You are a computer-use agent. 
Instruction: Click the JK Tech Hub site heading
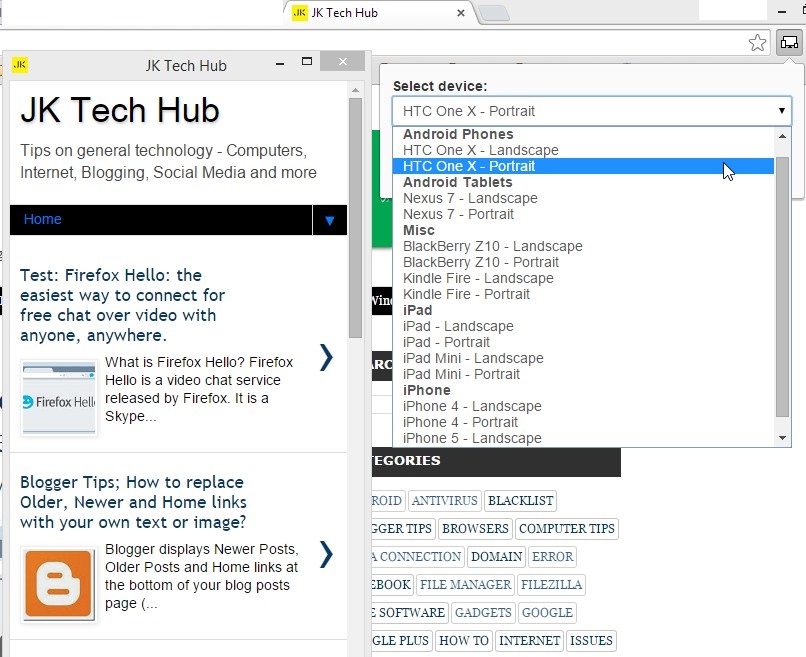tap(120, 110)
